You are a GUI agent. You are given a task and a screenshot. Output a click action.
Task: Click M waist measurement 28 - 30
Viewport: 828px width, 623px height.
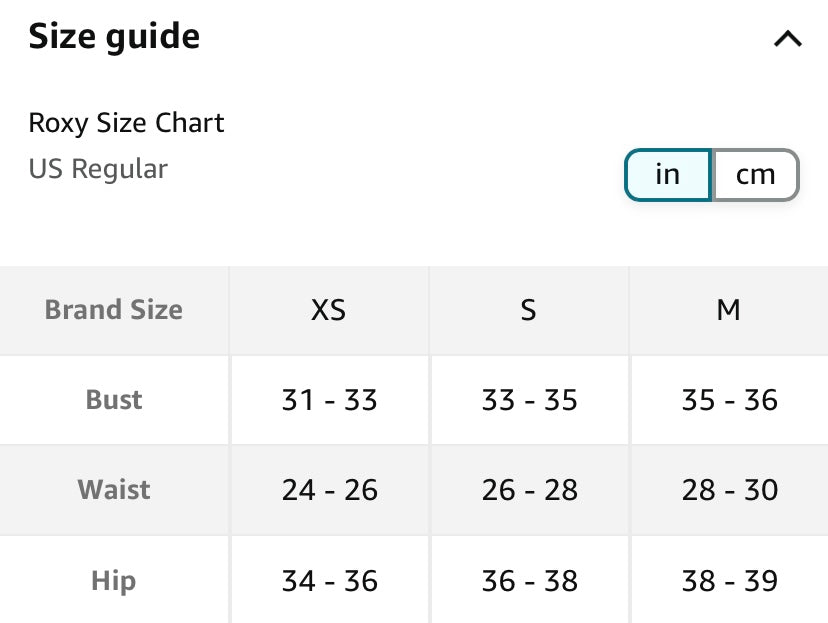[x=729, y=490]
